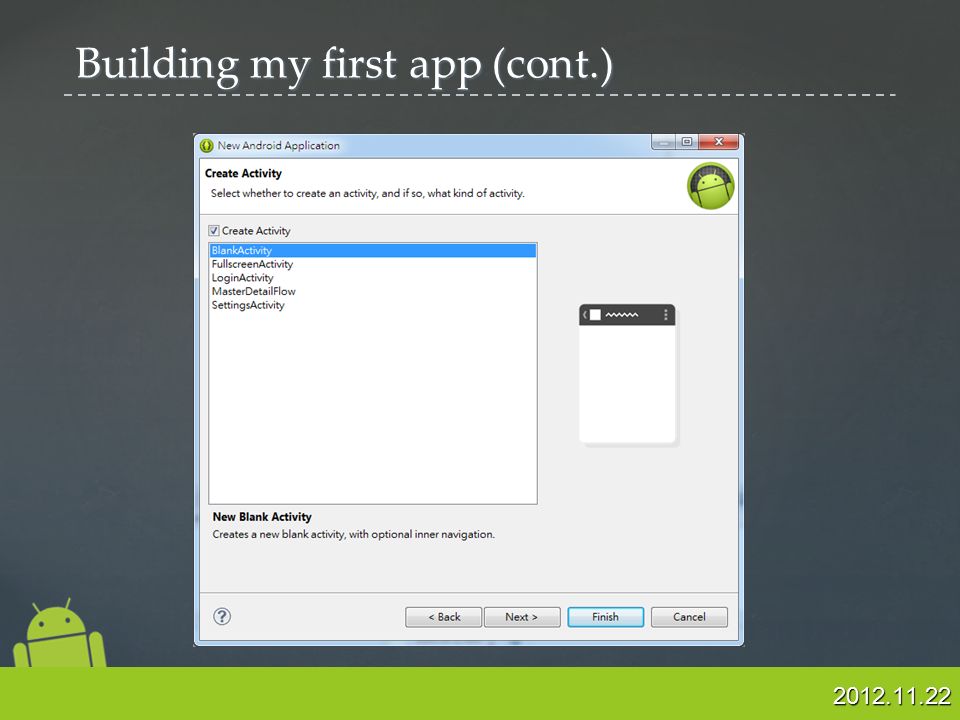Image resolution: width=960 pixels, height=720 pixels.
Task: Click the dialog title bar Eclipse icon
Action: click(x=207, y=146)
